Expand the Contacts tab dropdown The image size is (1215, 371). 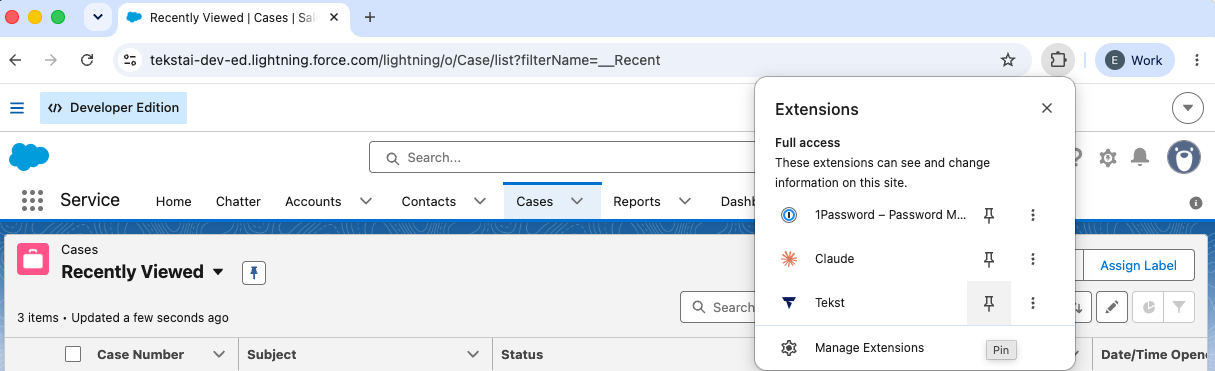pyautogui.click(x=480, y=201)
